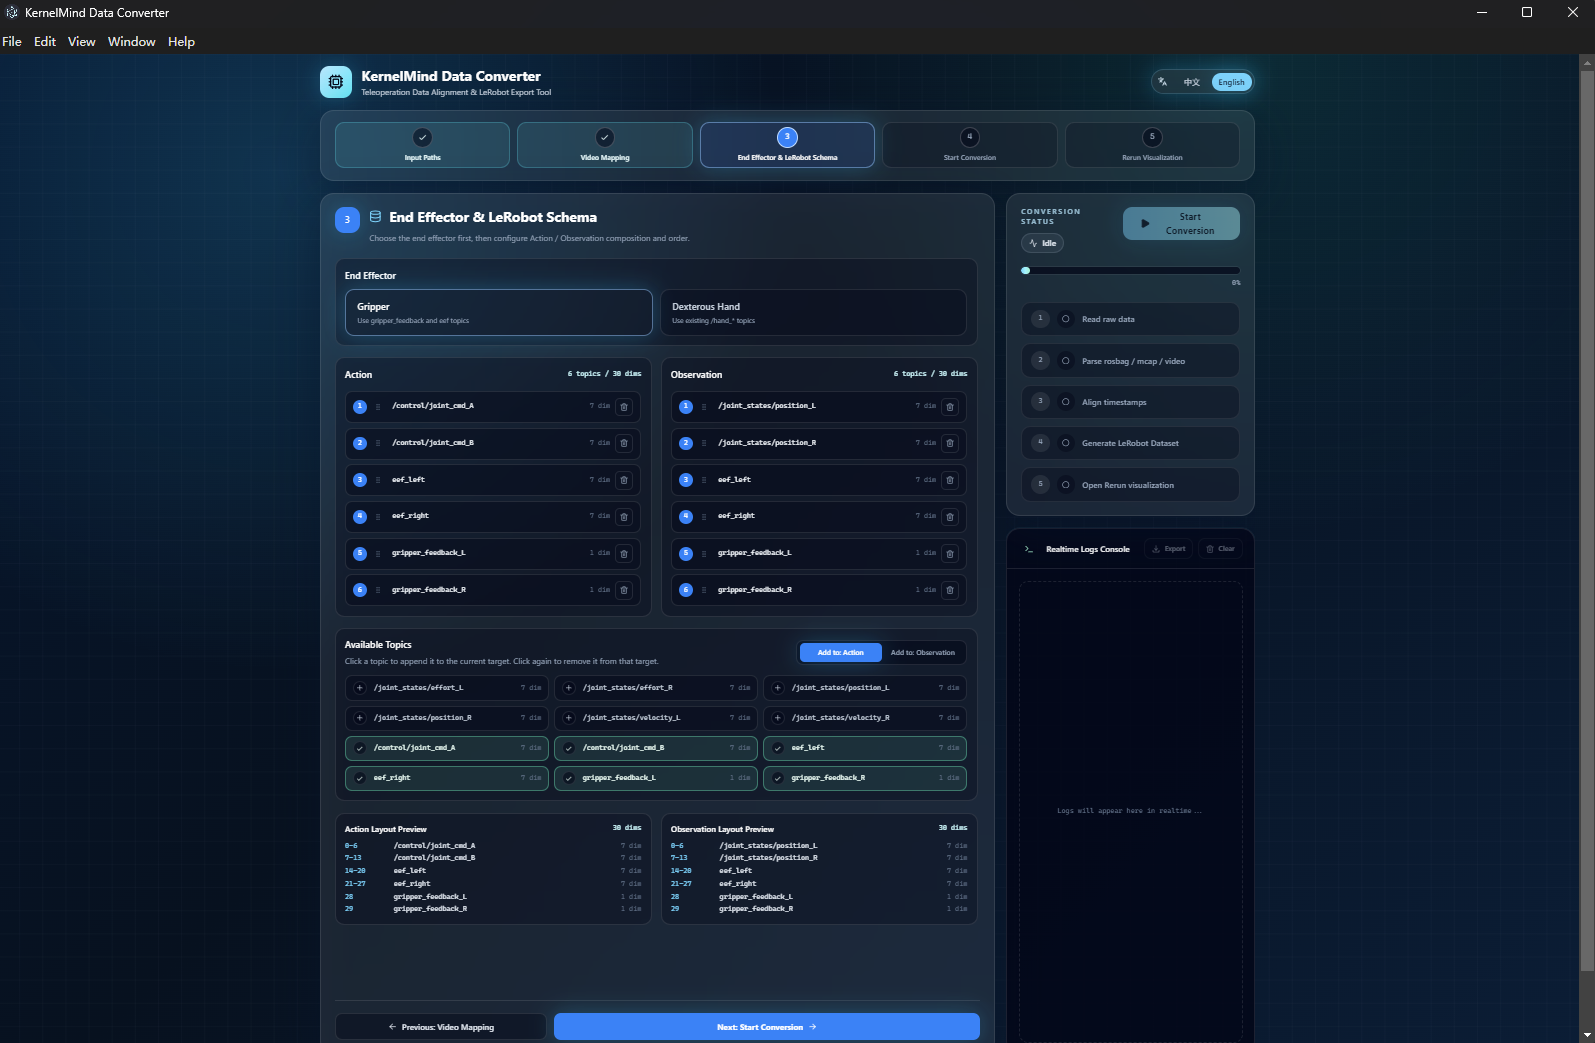Export the realtime logs
The width and height of the screenshot is (1595, 1043).
(x=1169, y=549)
